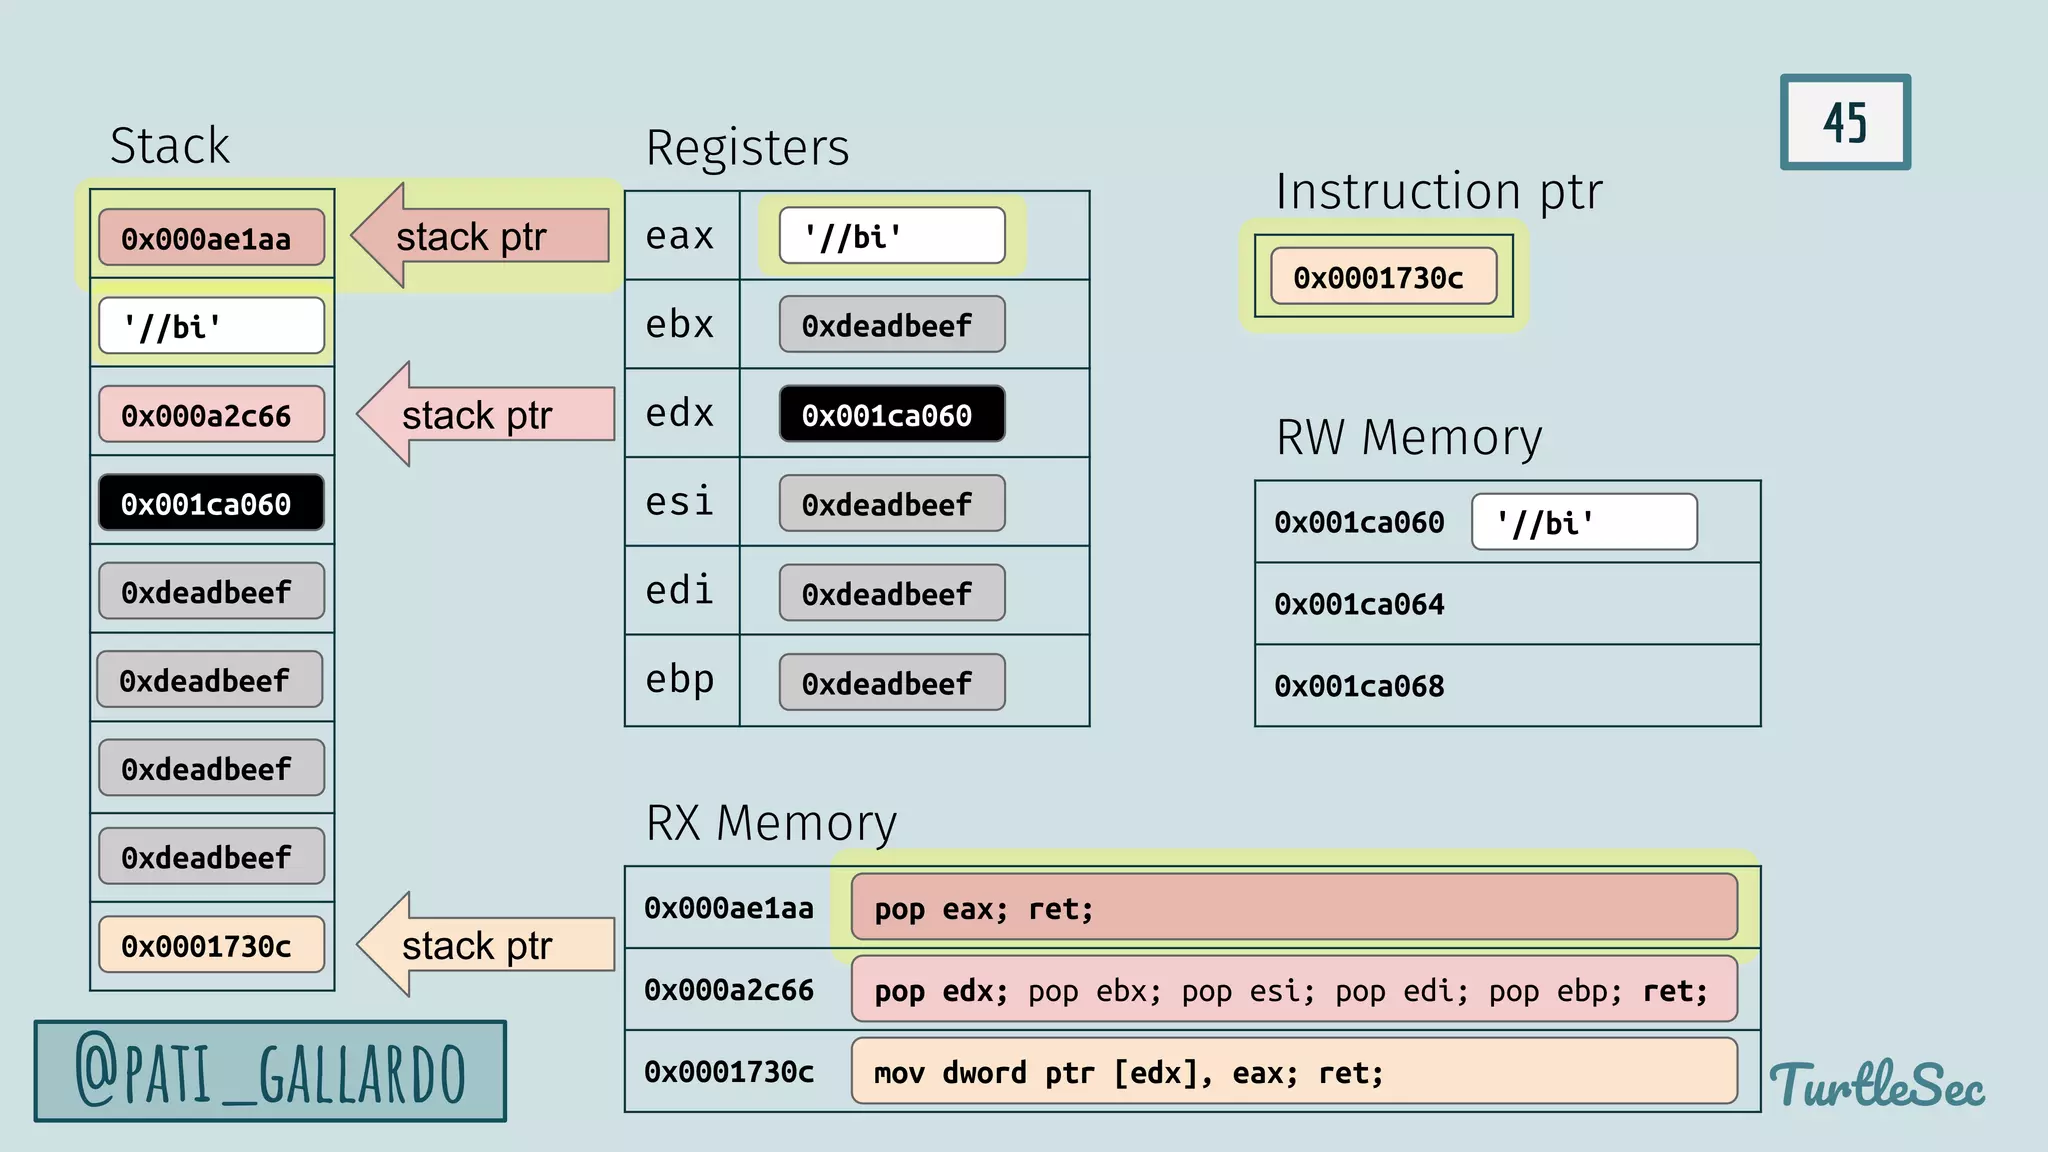2048x1152 pixels.
Task: Click the middle pink stack ptr arrow
Action: tap(486, 414)
